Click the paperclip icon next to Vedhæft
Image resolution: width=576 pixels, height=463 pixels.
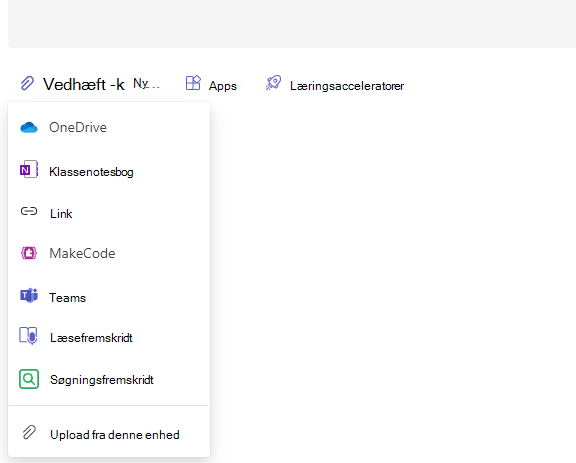point(27,83)
